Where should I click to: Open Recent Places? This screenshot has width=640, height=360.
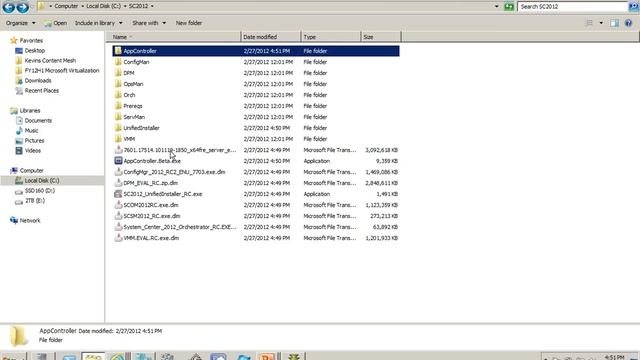(42, 91)
